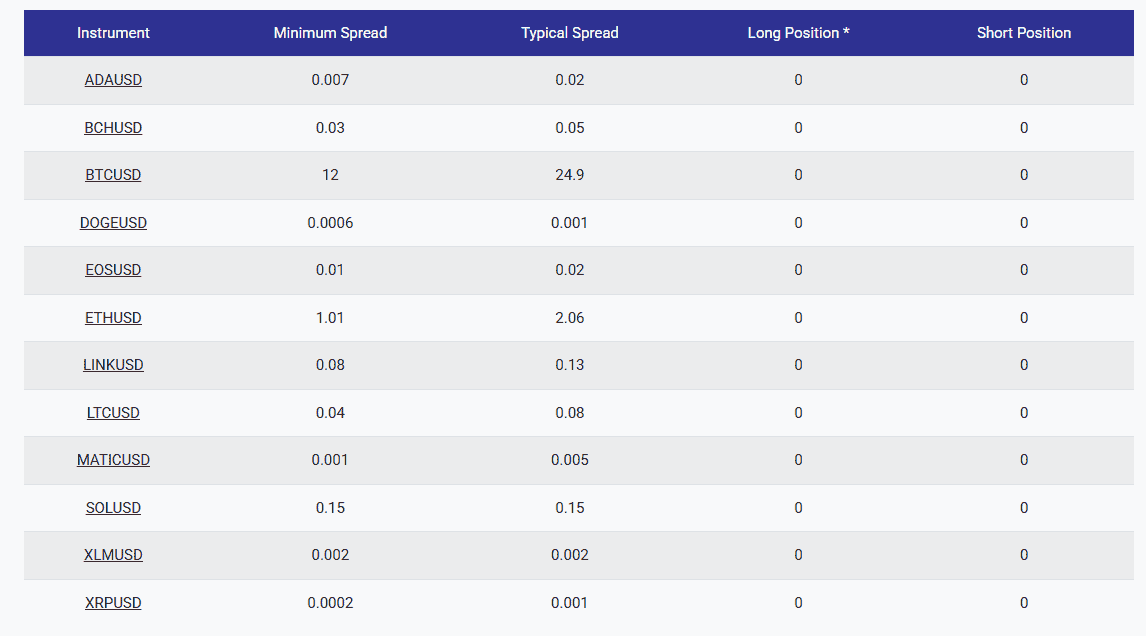
Task: Open the ETHUSD instrument page
Action: point(113,317)
